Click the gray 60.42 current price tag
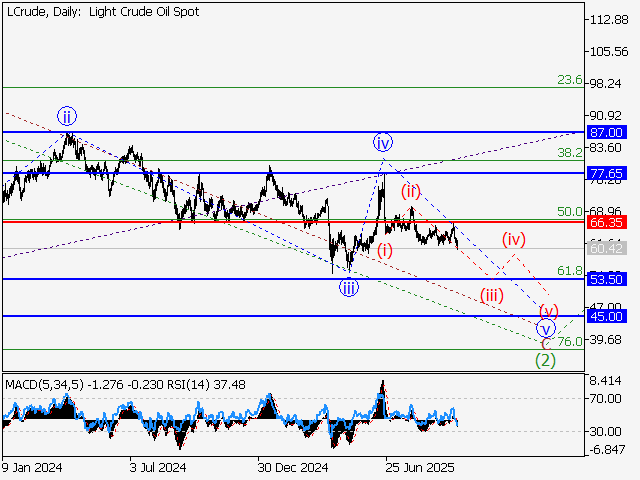Viewport: 640px width, 480px height. pyautogui.click(x=607, y=248)
